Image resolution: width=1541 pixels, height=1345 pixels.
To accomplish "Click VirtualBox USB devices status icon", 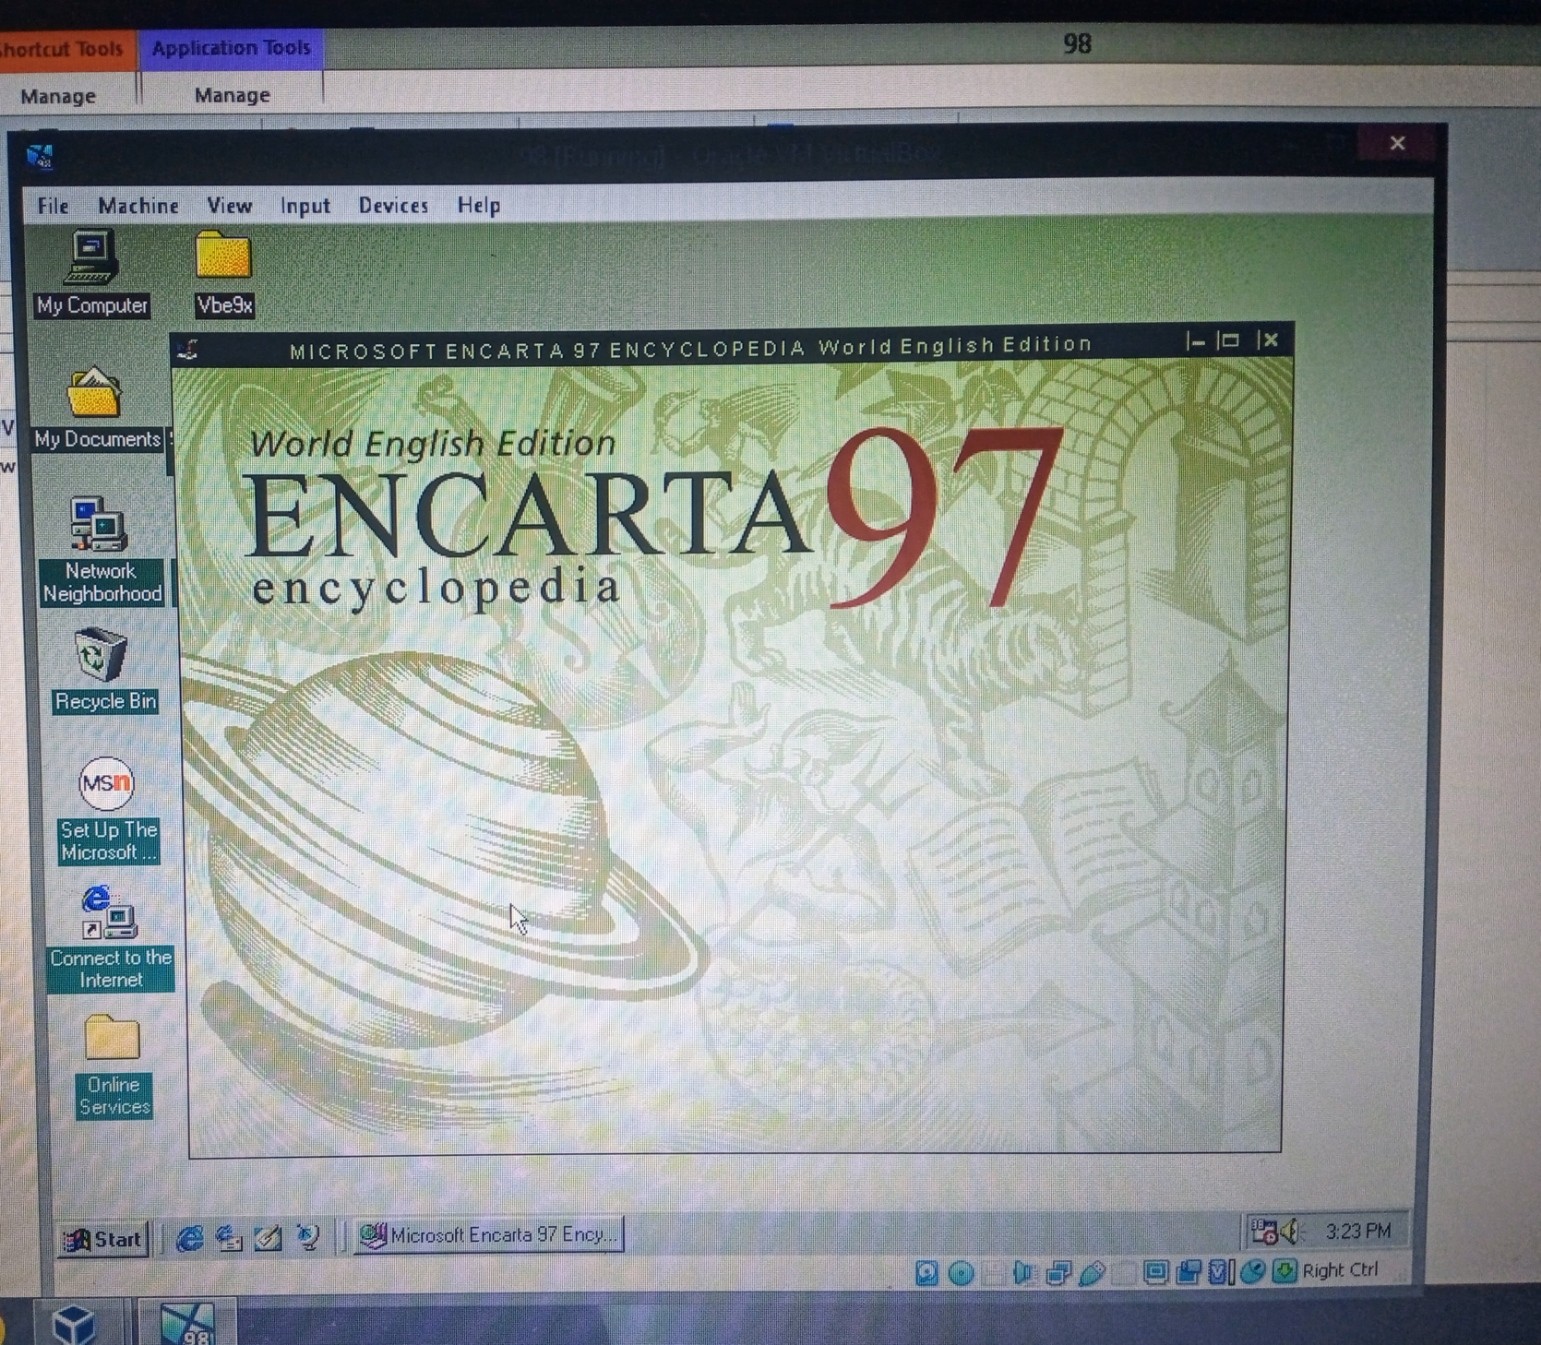I will pos(1092,1272).
